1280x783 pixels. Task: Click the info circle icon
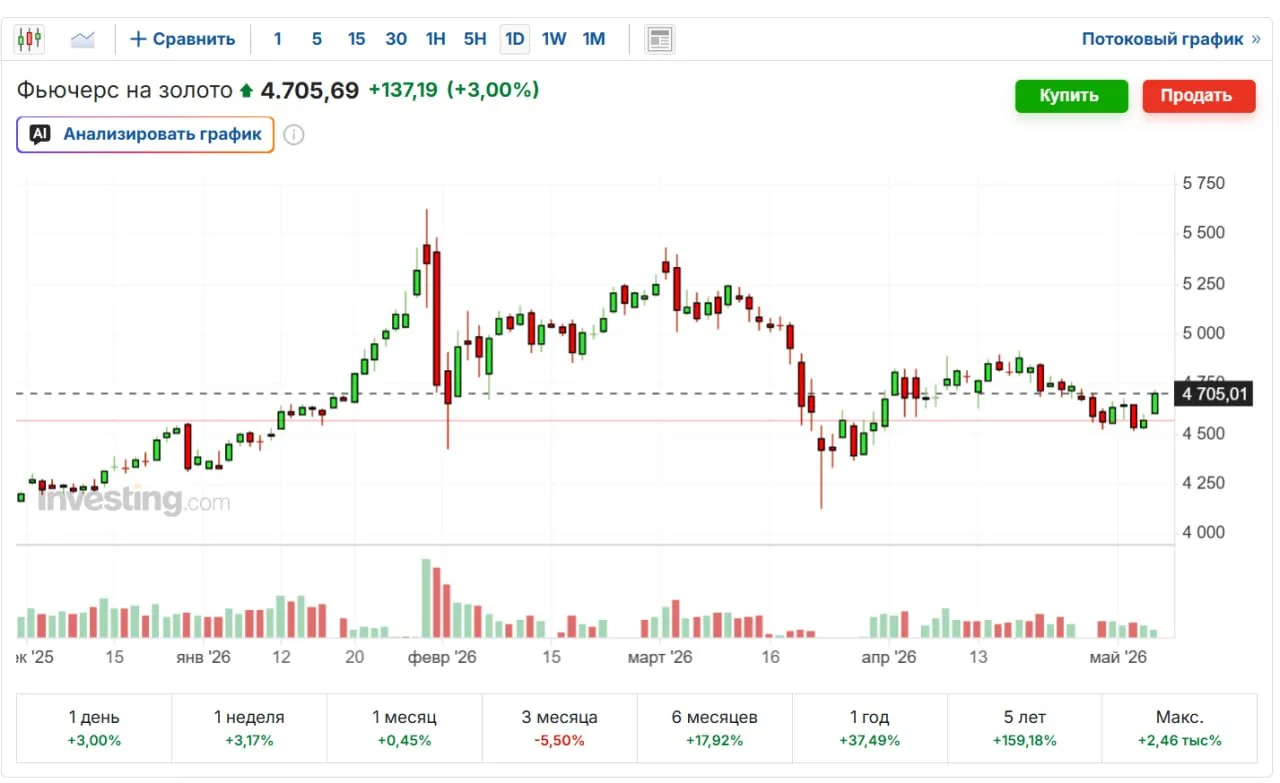pyautogui.click(x=293, y=135)
